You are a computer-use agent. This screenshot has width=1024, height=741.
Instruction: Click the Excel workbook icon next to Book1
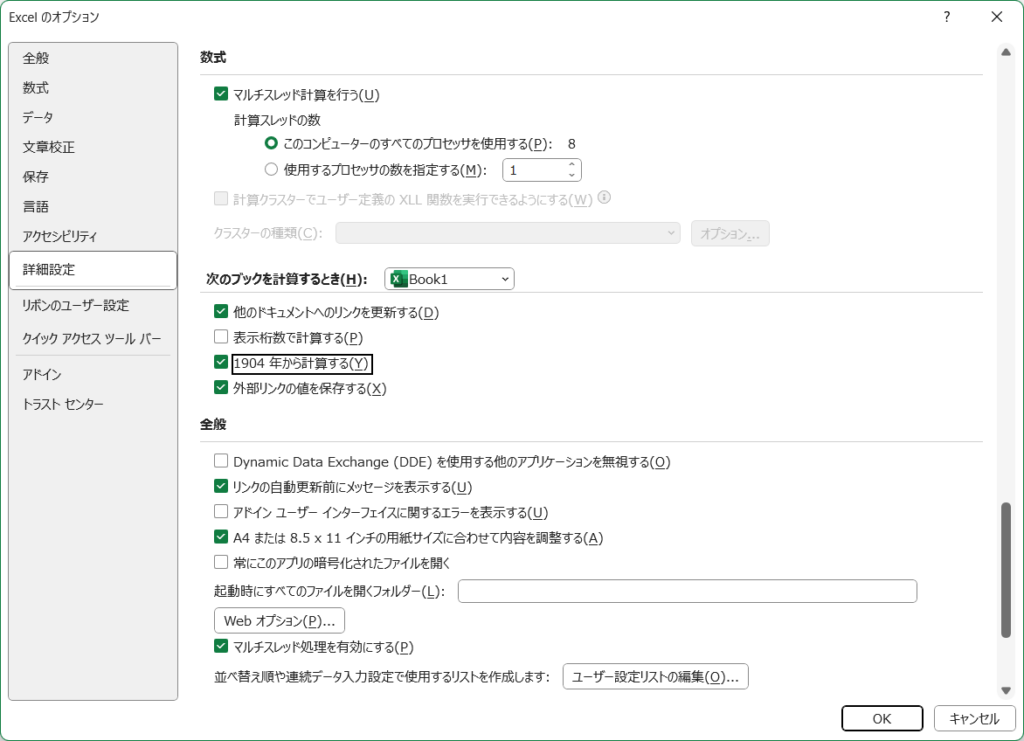pos(401,279)
